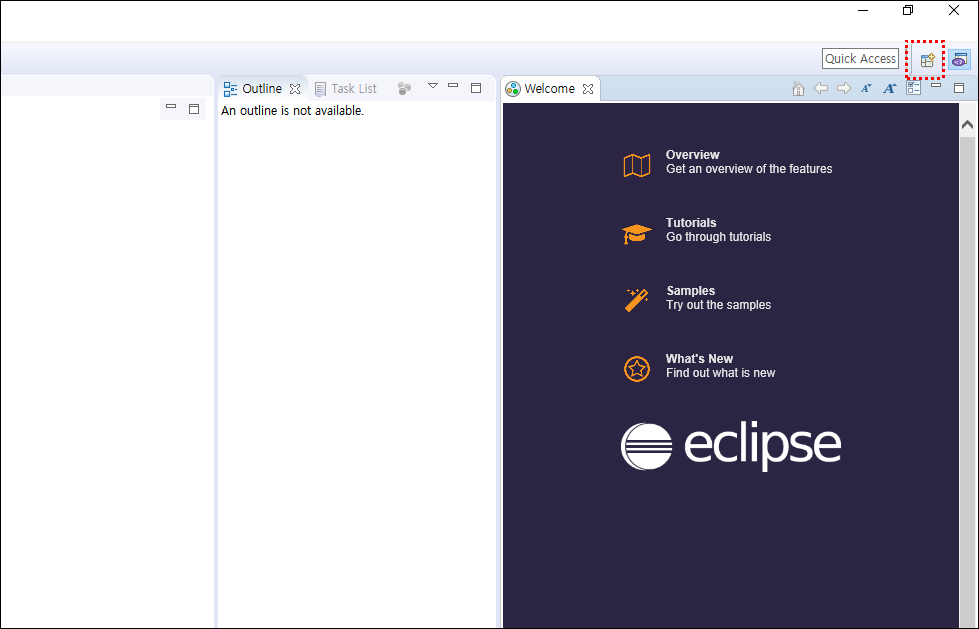Viewport: 979px width, 629px height.
Task: Maximize the left explorer panel
Action: pos(194,109)
